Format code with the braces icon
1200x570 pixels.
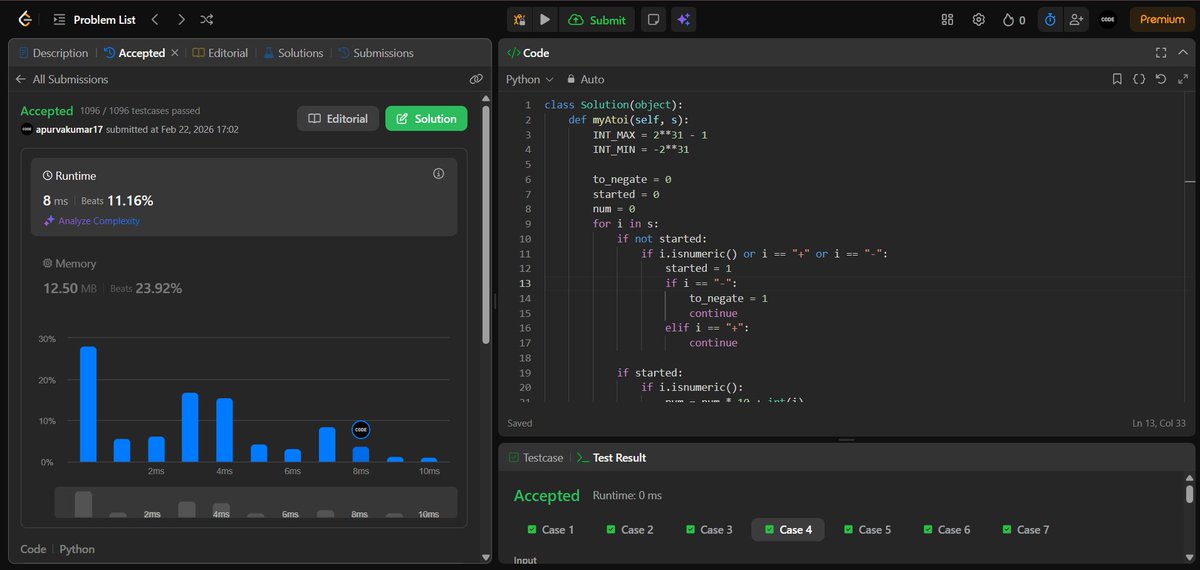pos(1139,79)
